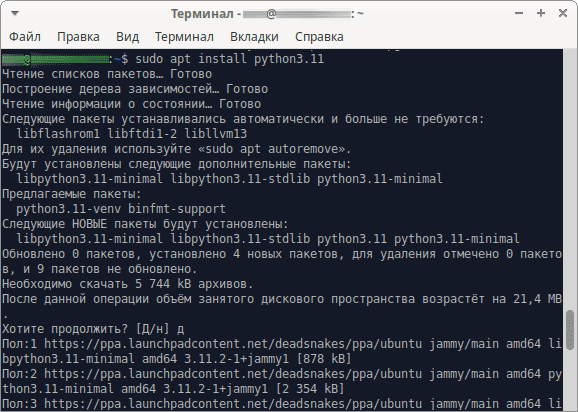
Task: Open the Терминал menu
Action: [x=184, y=37]
